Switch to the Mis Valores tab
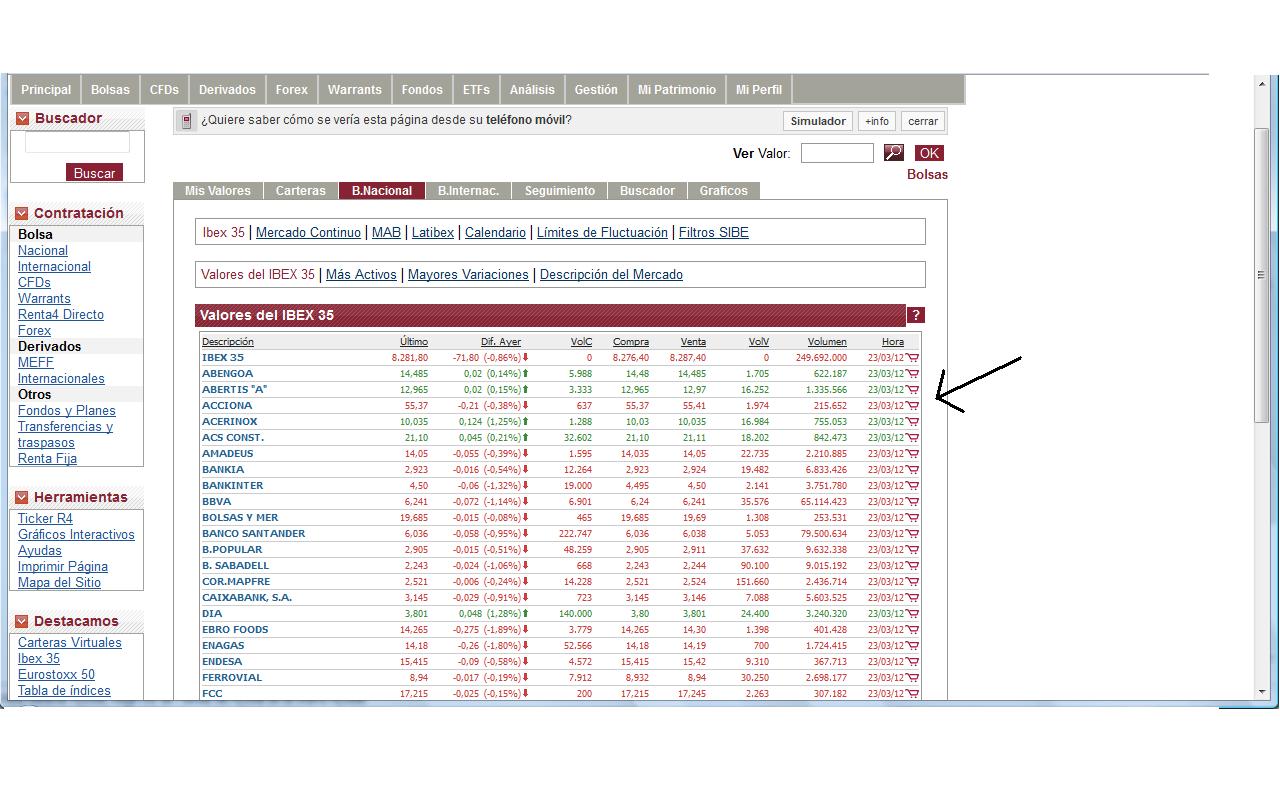Viewport: 1280px width, 800px height. coord(218,191)
